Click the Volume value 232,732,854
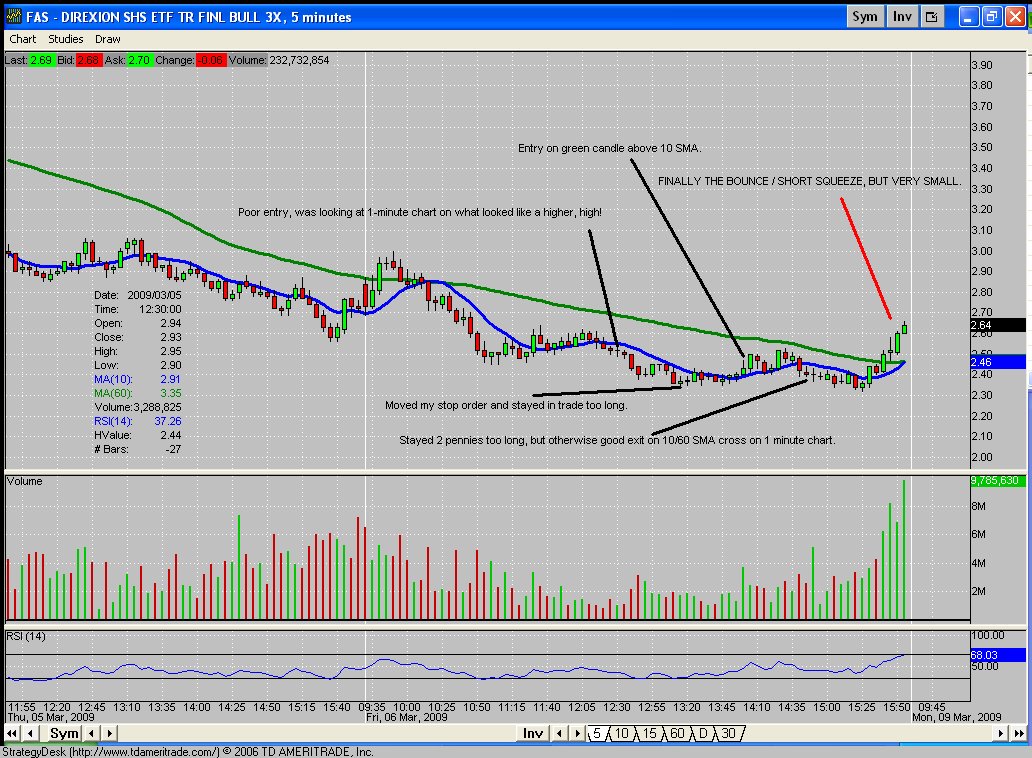 click(x=299, y=60)
